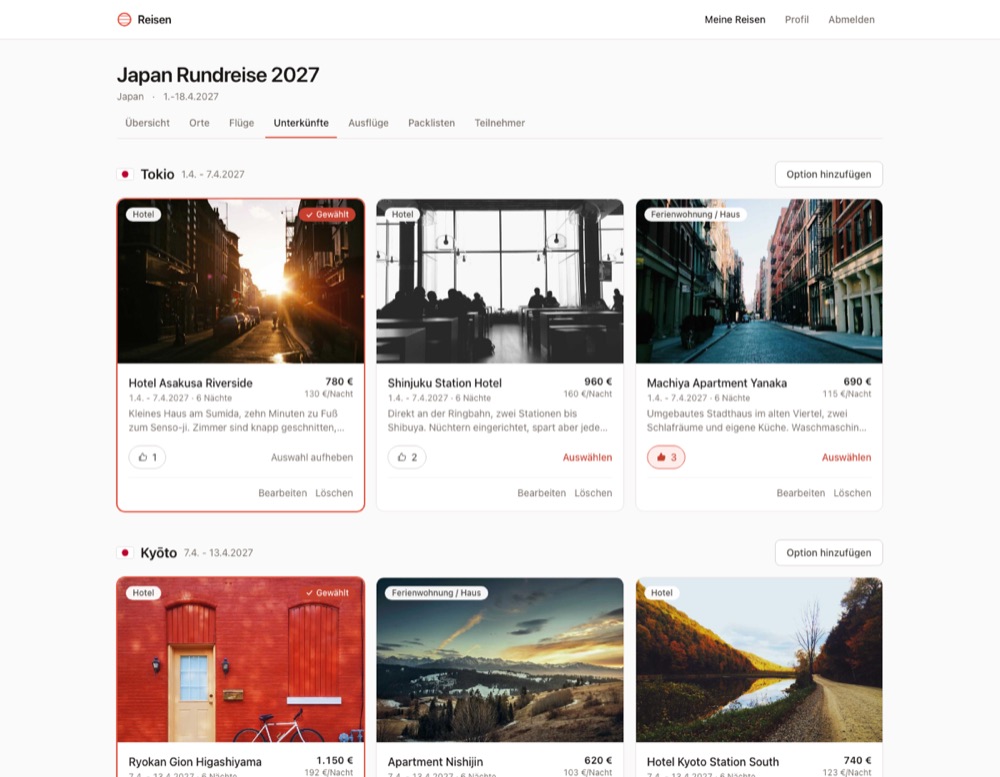
Task: Go to the Teilnehmer tab
Action: (499, 123)
